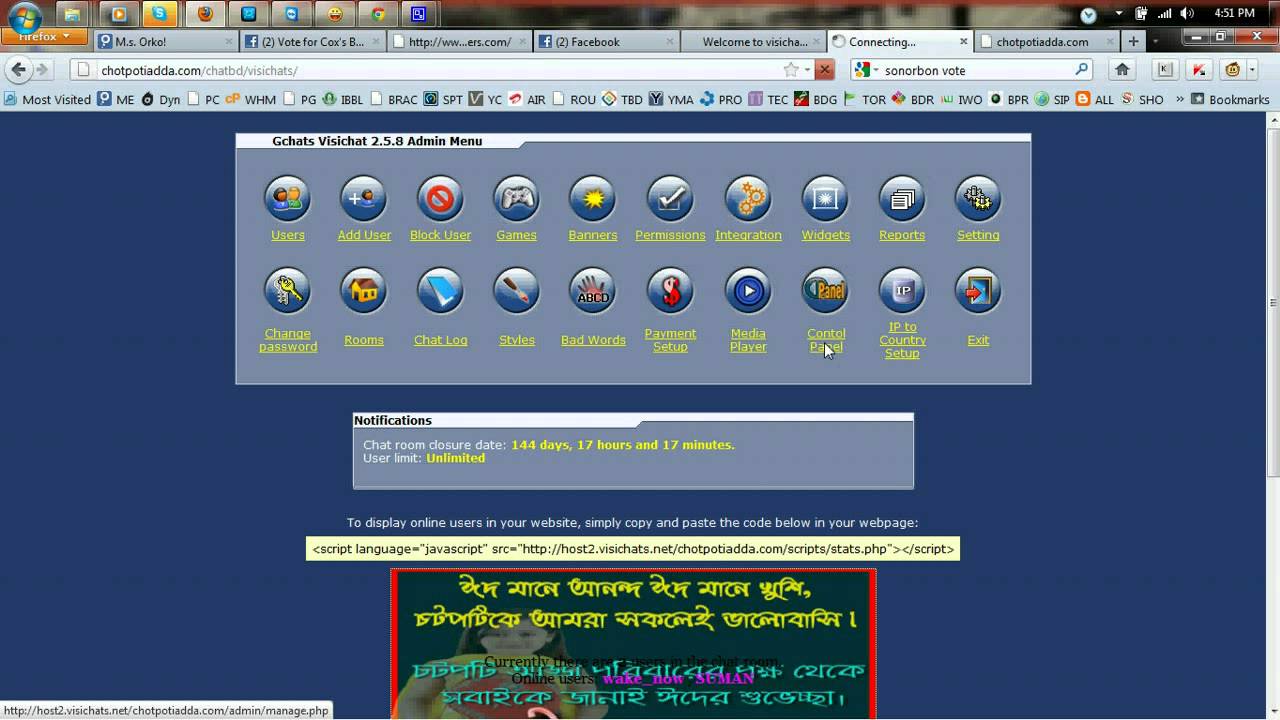This screenshot has height=720, width=1280.
Task: Click the Permissions text link
Action: (x=670, y=235)
